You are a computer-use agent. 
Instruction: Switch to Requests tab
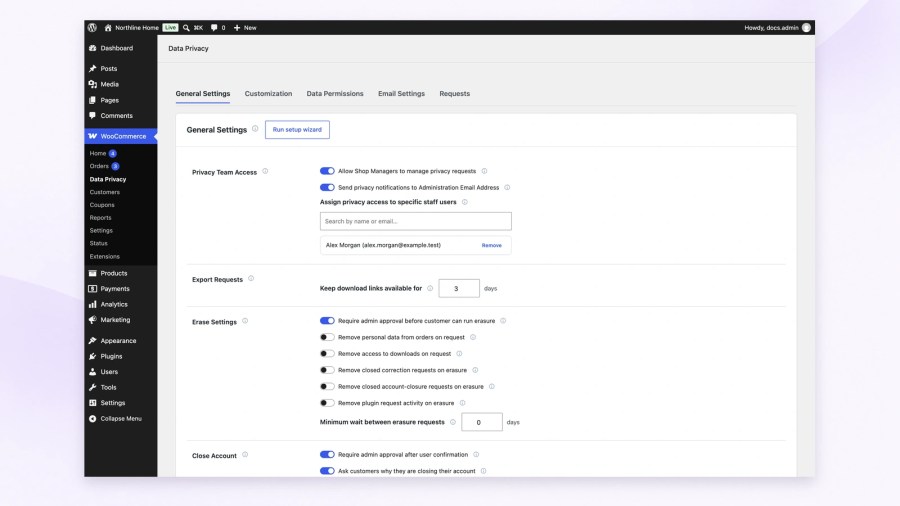tap(455, 94)
